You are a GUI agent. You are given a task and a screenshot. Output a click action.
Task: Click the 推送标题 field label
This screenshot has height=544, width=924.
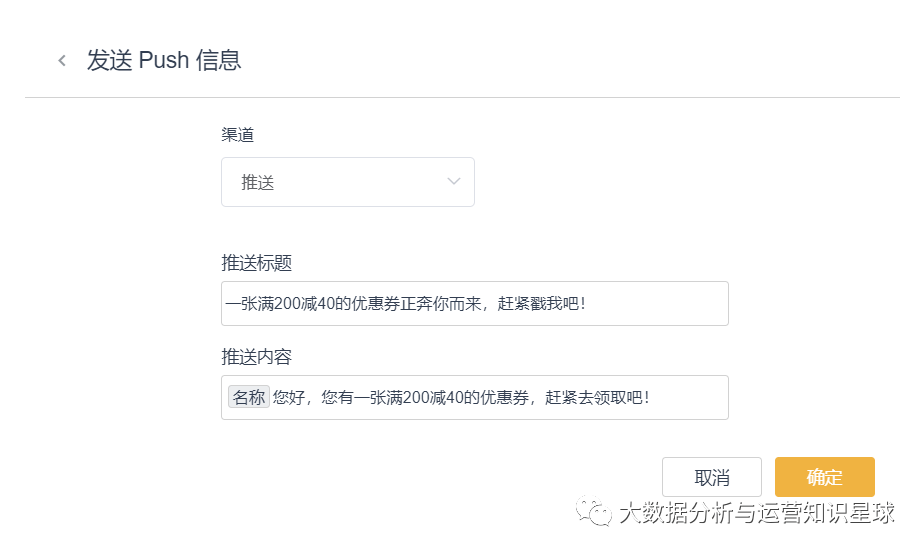[256, 263]
